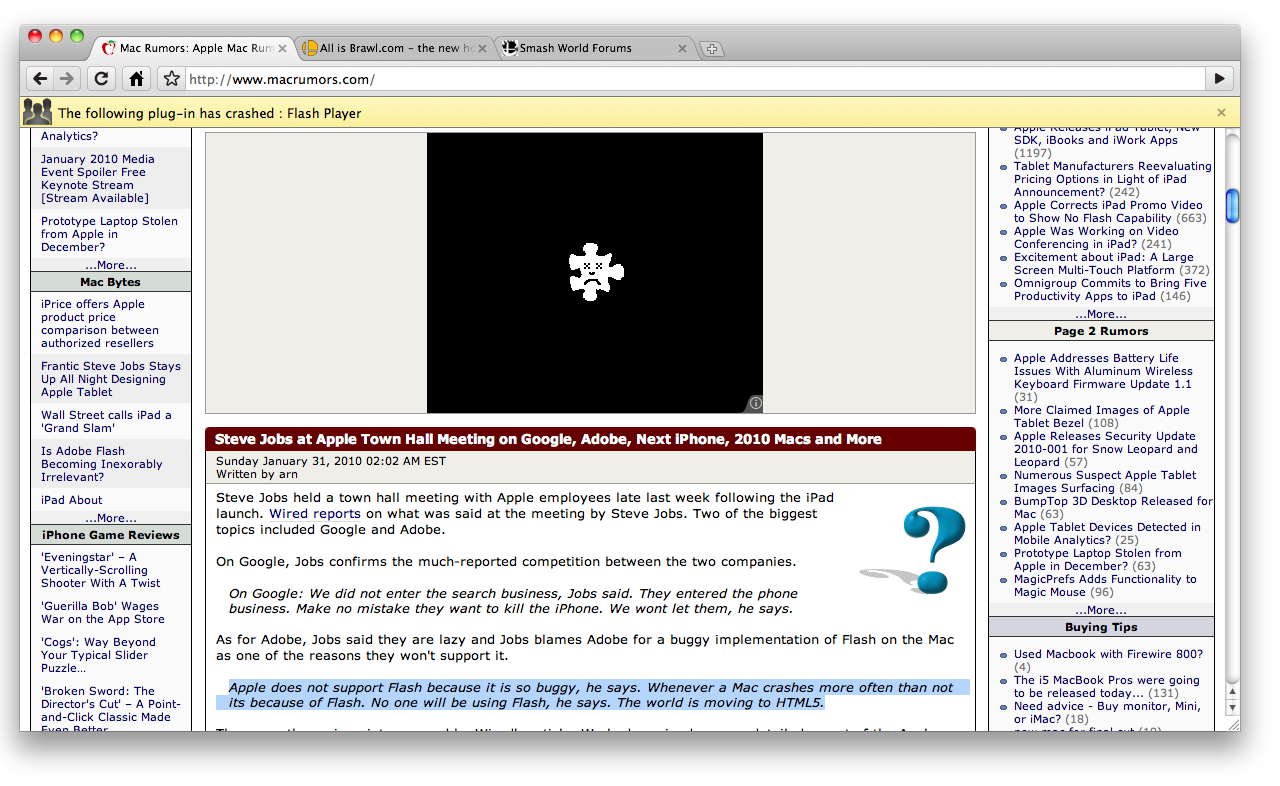Click the Buying Tips section header
Screen dimensions: 1280x786
[1101, 627]
